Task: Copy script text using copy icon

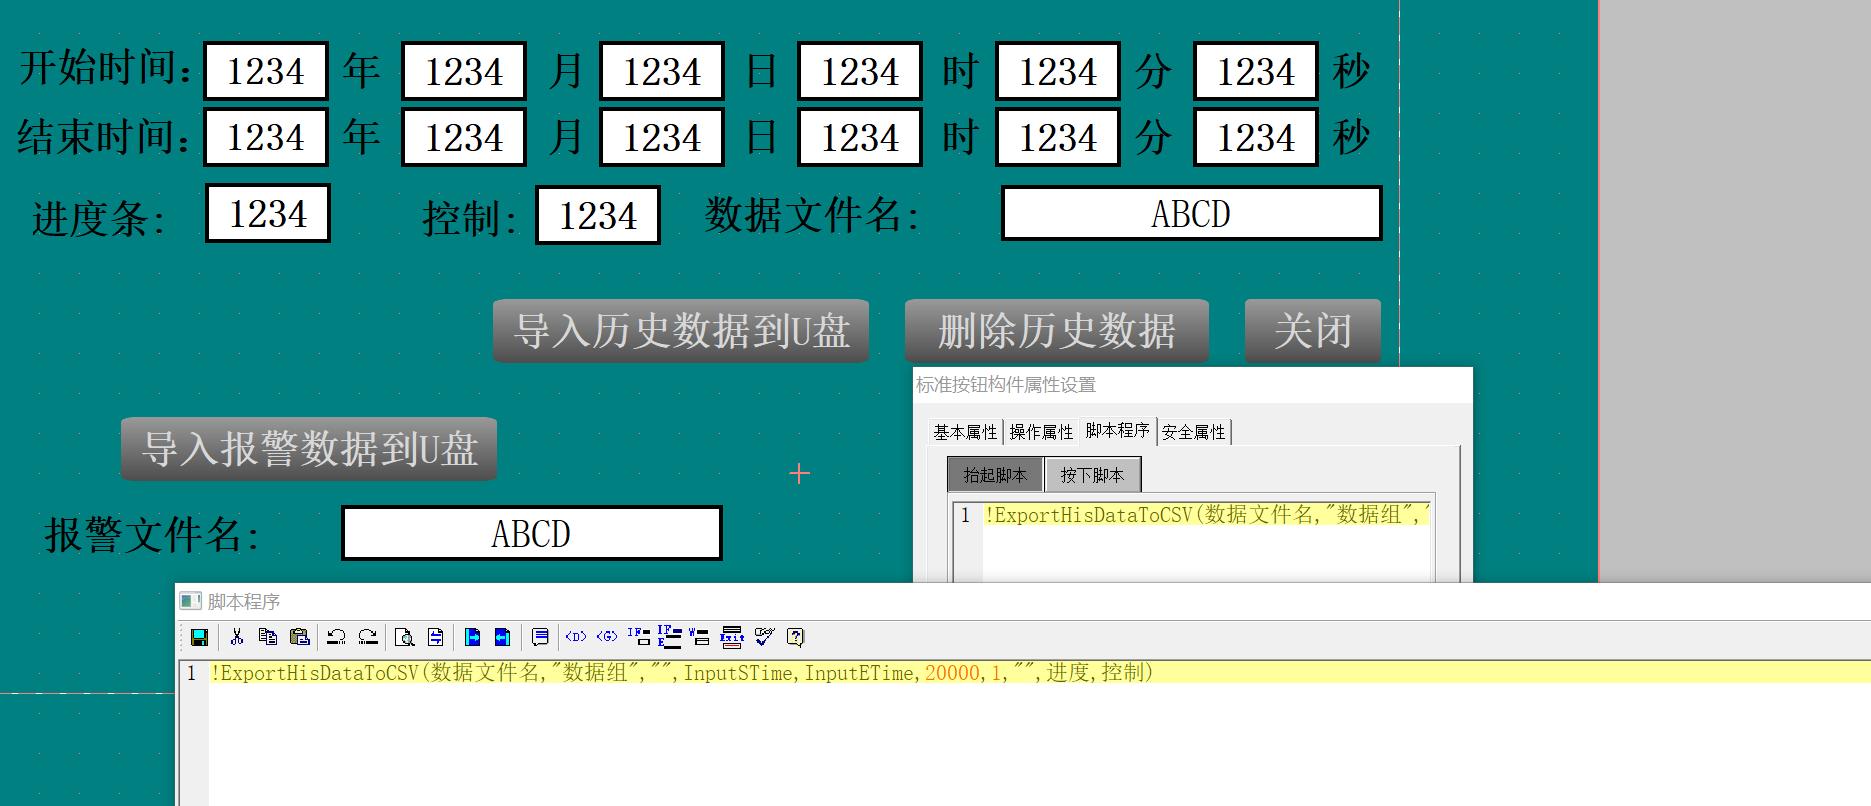Action: point(267,636)
